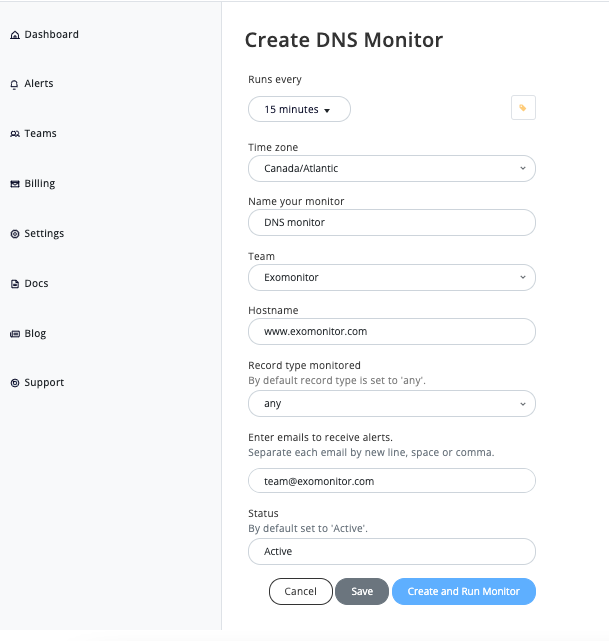The width and height of the screenshot is (609, 641).
Task: Click the Settings gear icon
Action: [x=15, y=234]
